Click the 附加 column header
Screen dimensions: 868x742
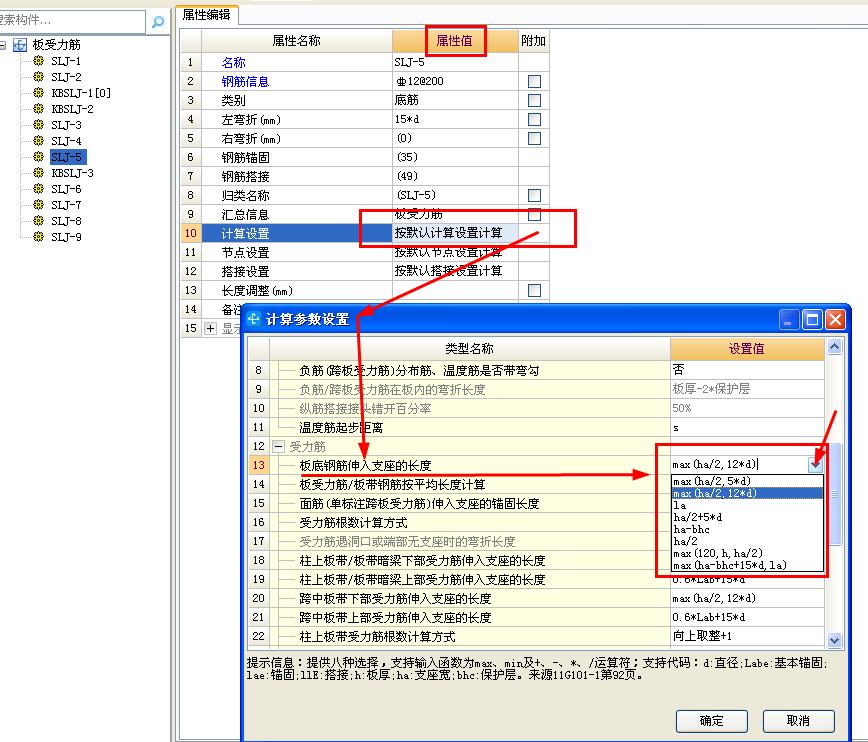click(x=534, y=40)
